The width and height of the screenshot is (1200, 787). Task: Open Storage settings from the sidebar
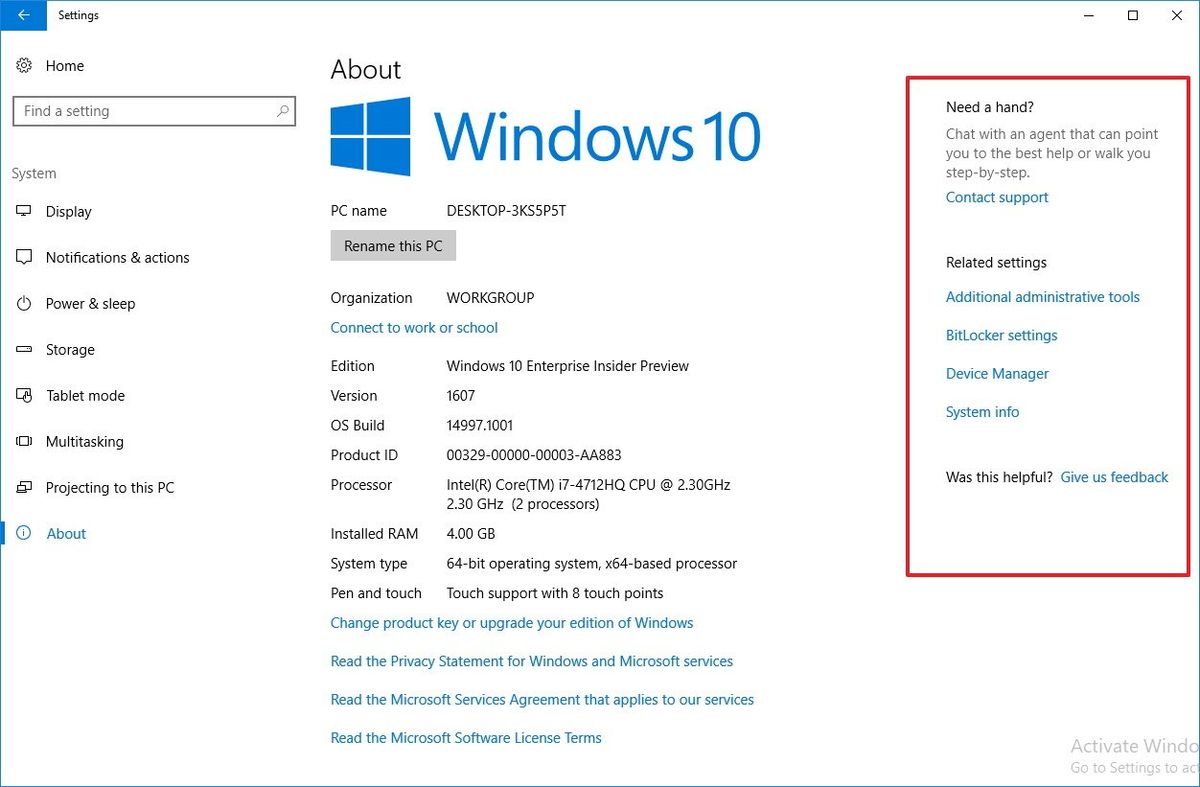click(x=69, y=349)
